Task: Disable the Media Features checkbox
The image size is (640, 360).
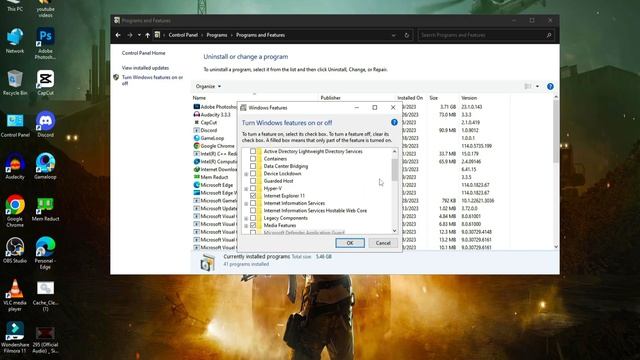Action: tap(253, 225)
